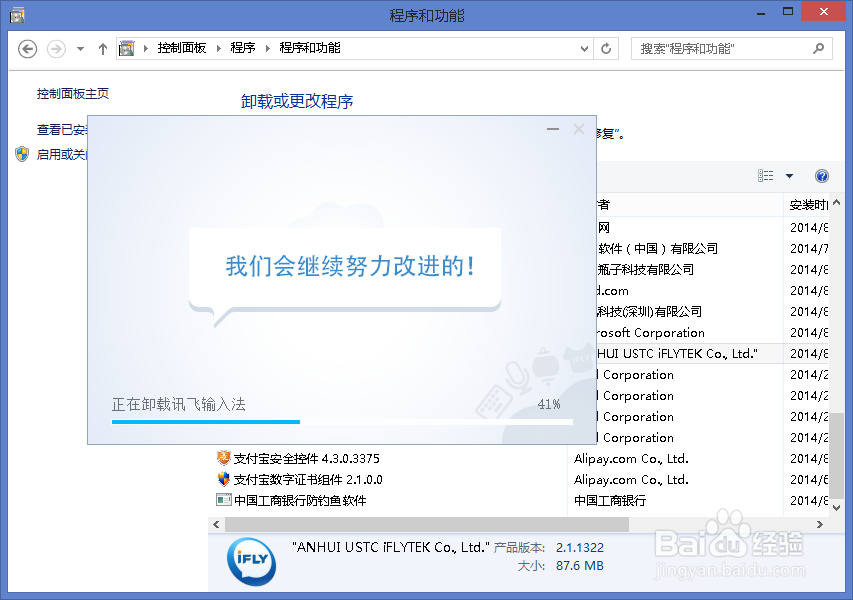This screenshot has width=853, height=600.
Task: Click the 中国工商银行防钓鱼软件 bank icon
Action: [x=225, y=500]
